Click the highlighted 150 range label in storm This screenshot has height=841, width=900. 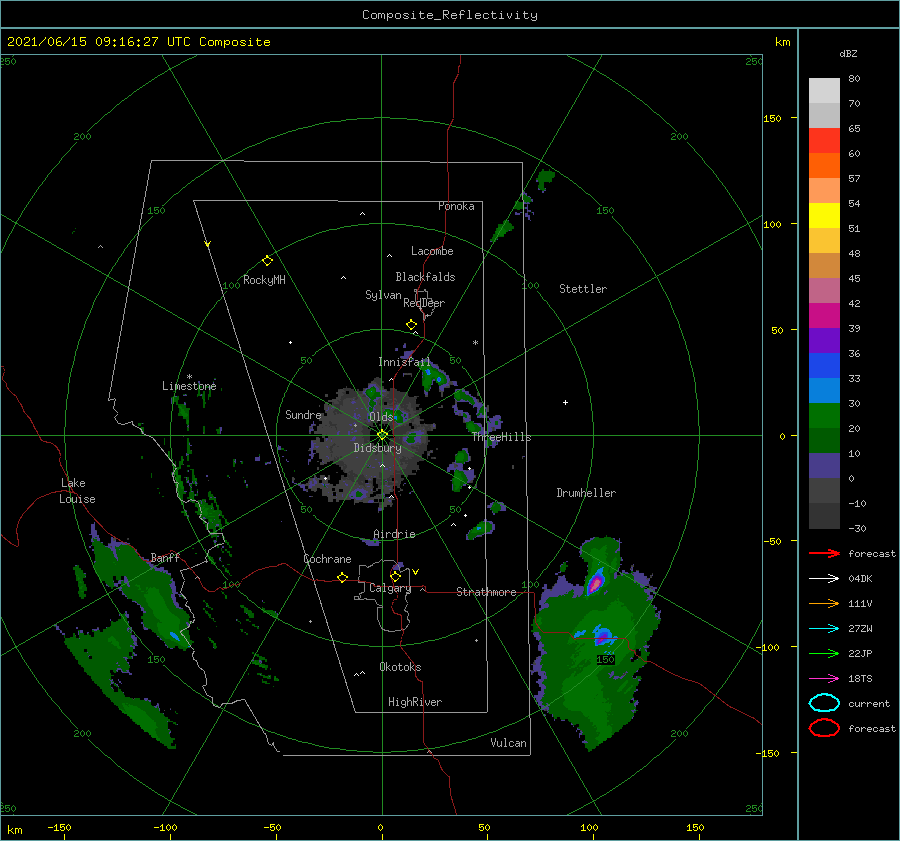[x=605, y=660]
